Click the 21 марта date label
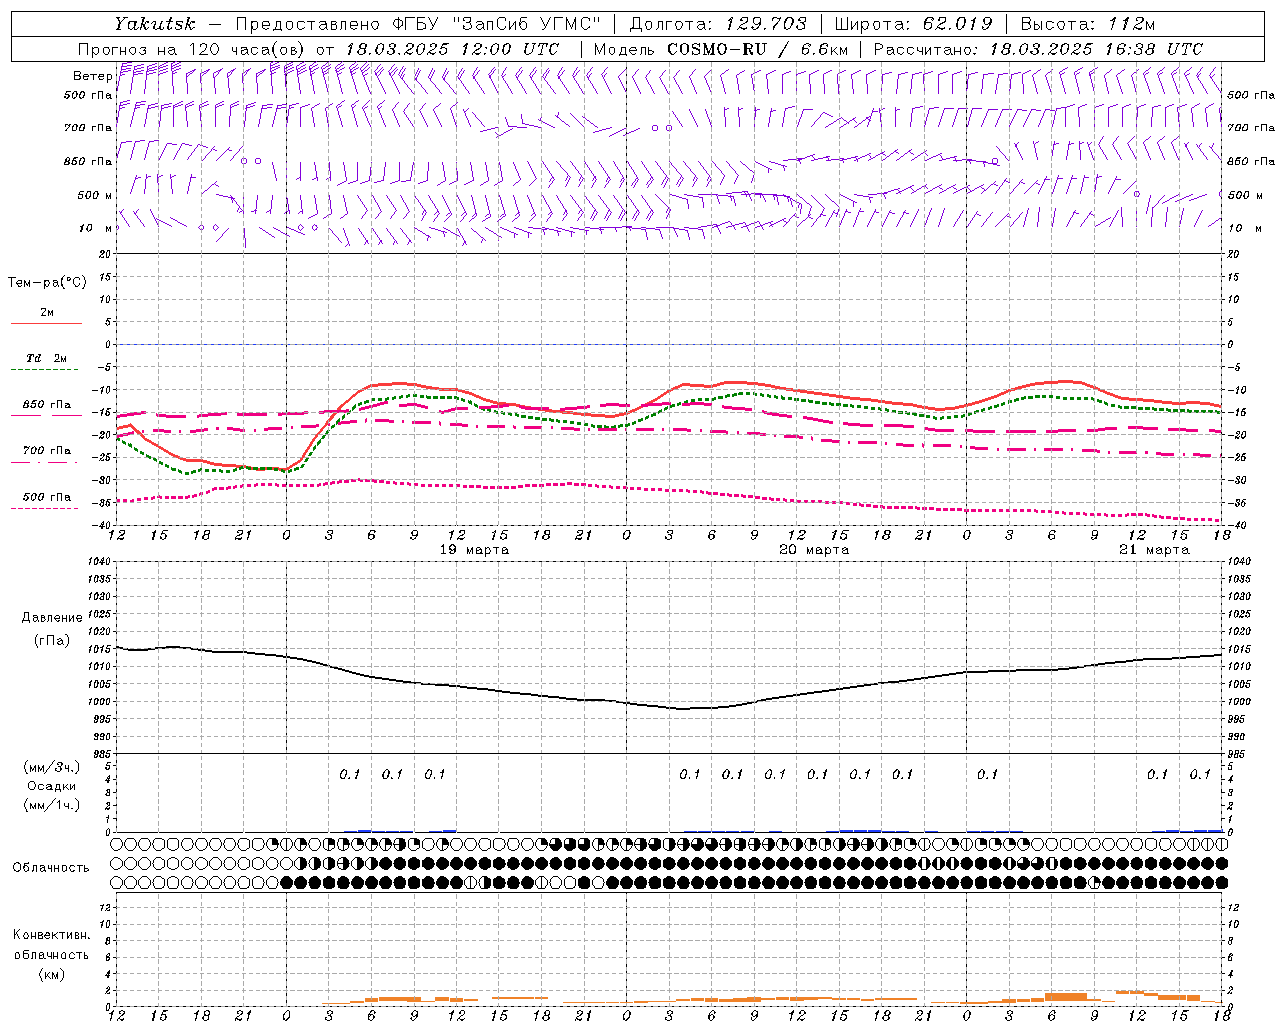 pyautogui.click(x=1154, y=550)
